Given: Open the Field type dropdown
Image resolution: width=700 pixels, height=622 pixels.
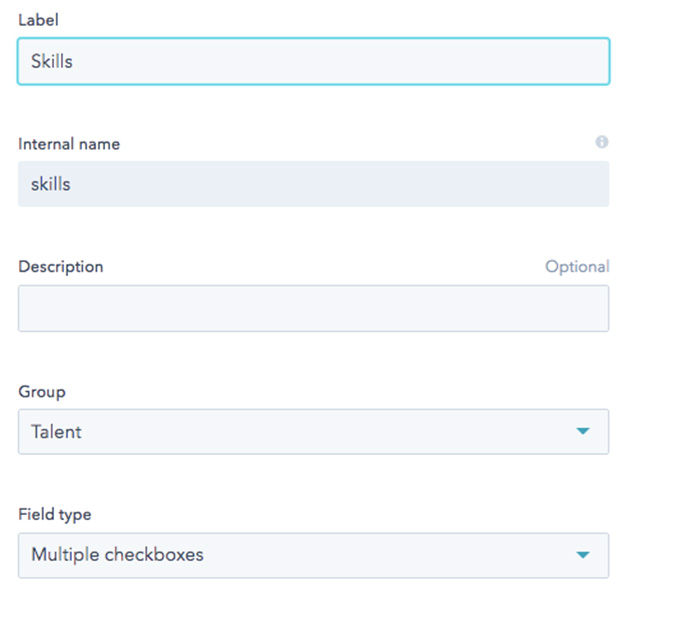Looking at the screenshot, I should tap(313, 555).
